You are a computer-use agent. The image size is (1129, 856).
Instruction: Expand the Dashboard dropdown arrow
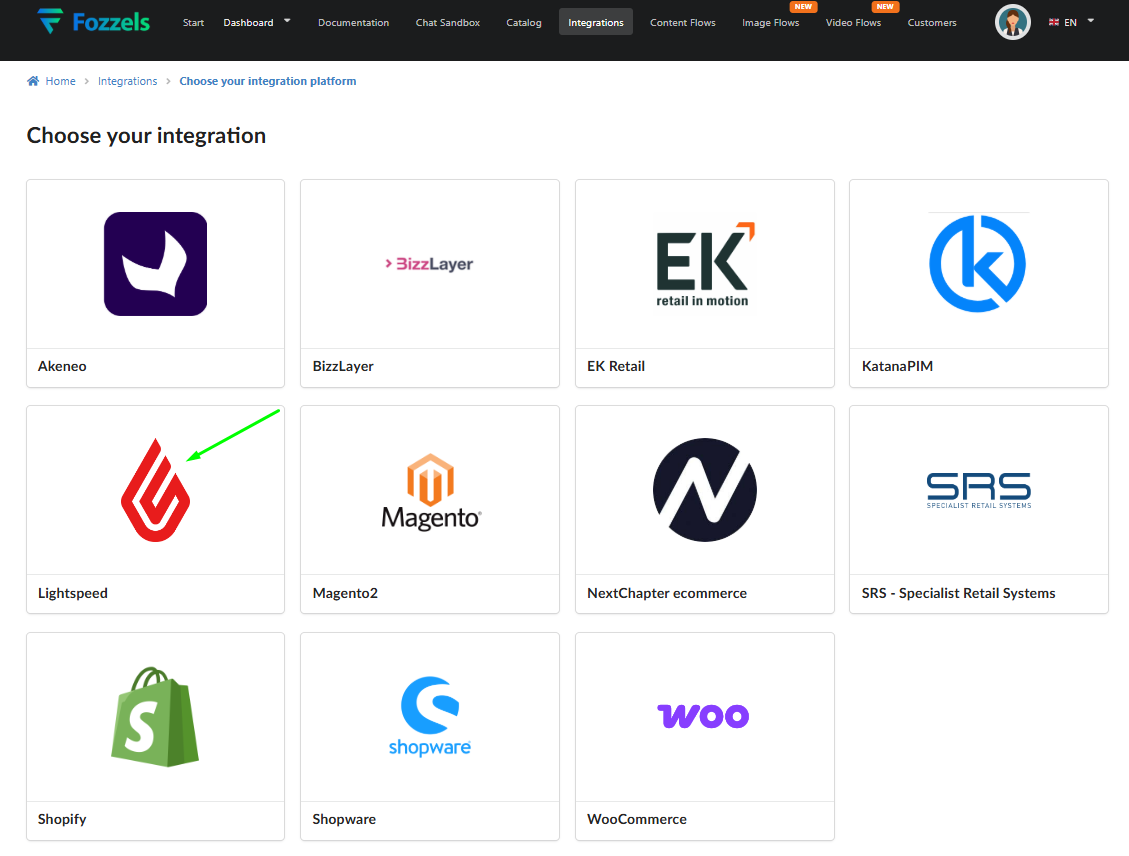pos(287,21)
